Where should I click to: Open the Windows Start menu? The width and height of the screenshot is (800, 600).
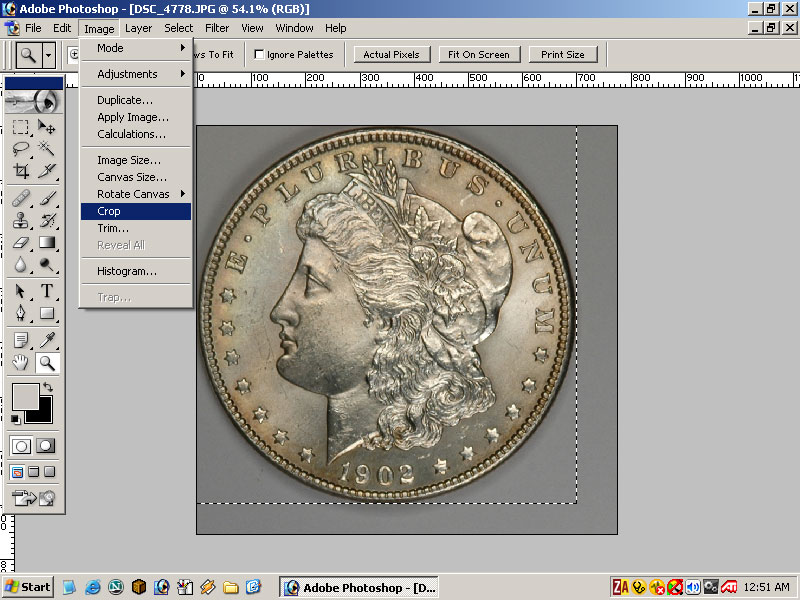(28, 587)
